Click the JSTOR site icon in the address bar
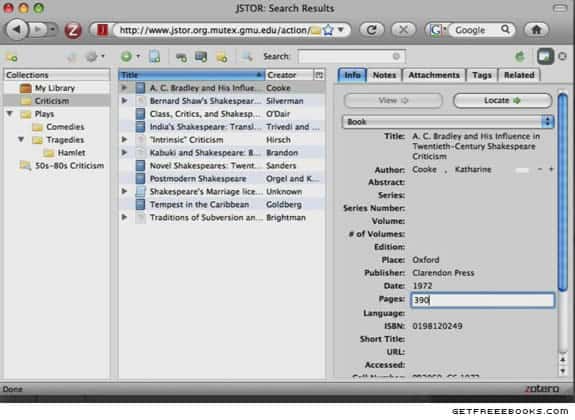The image size is (575, 420). tap(103, 30)
